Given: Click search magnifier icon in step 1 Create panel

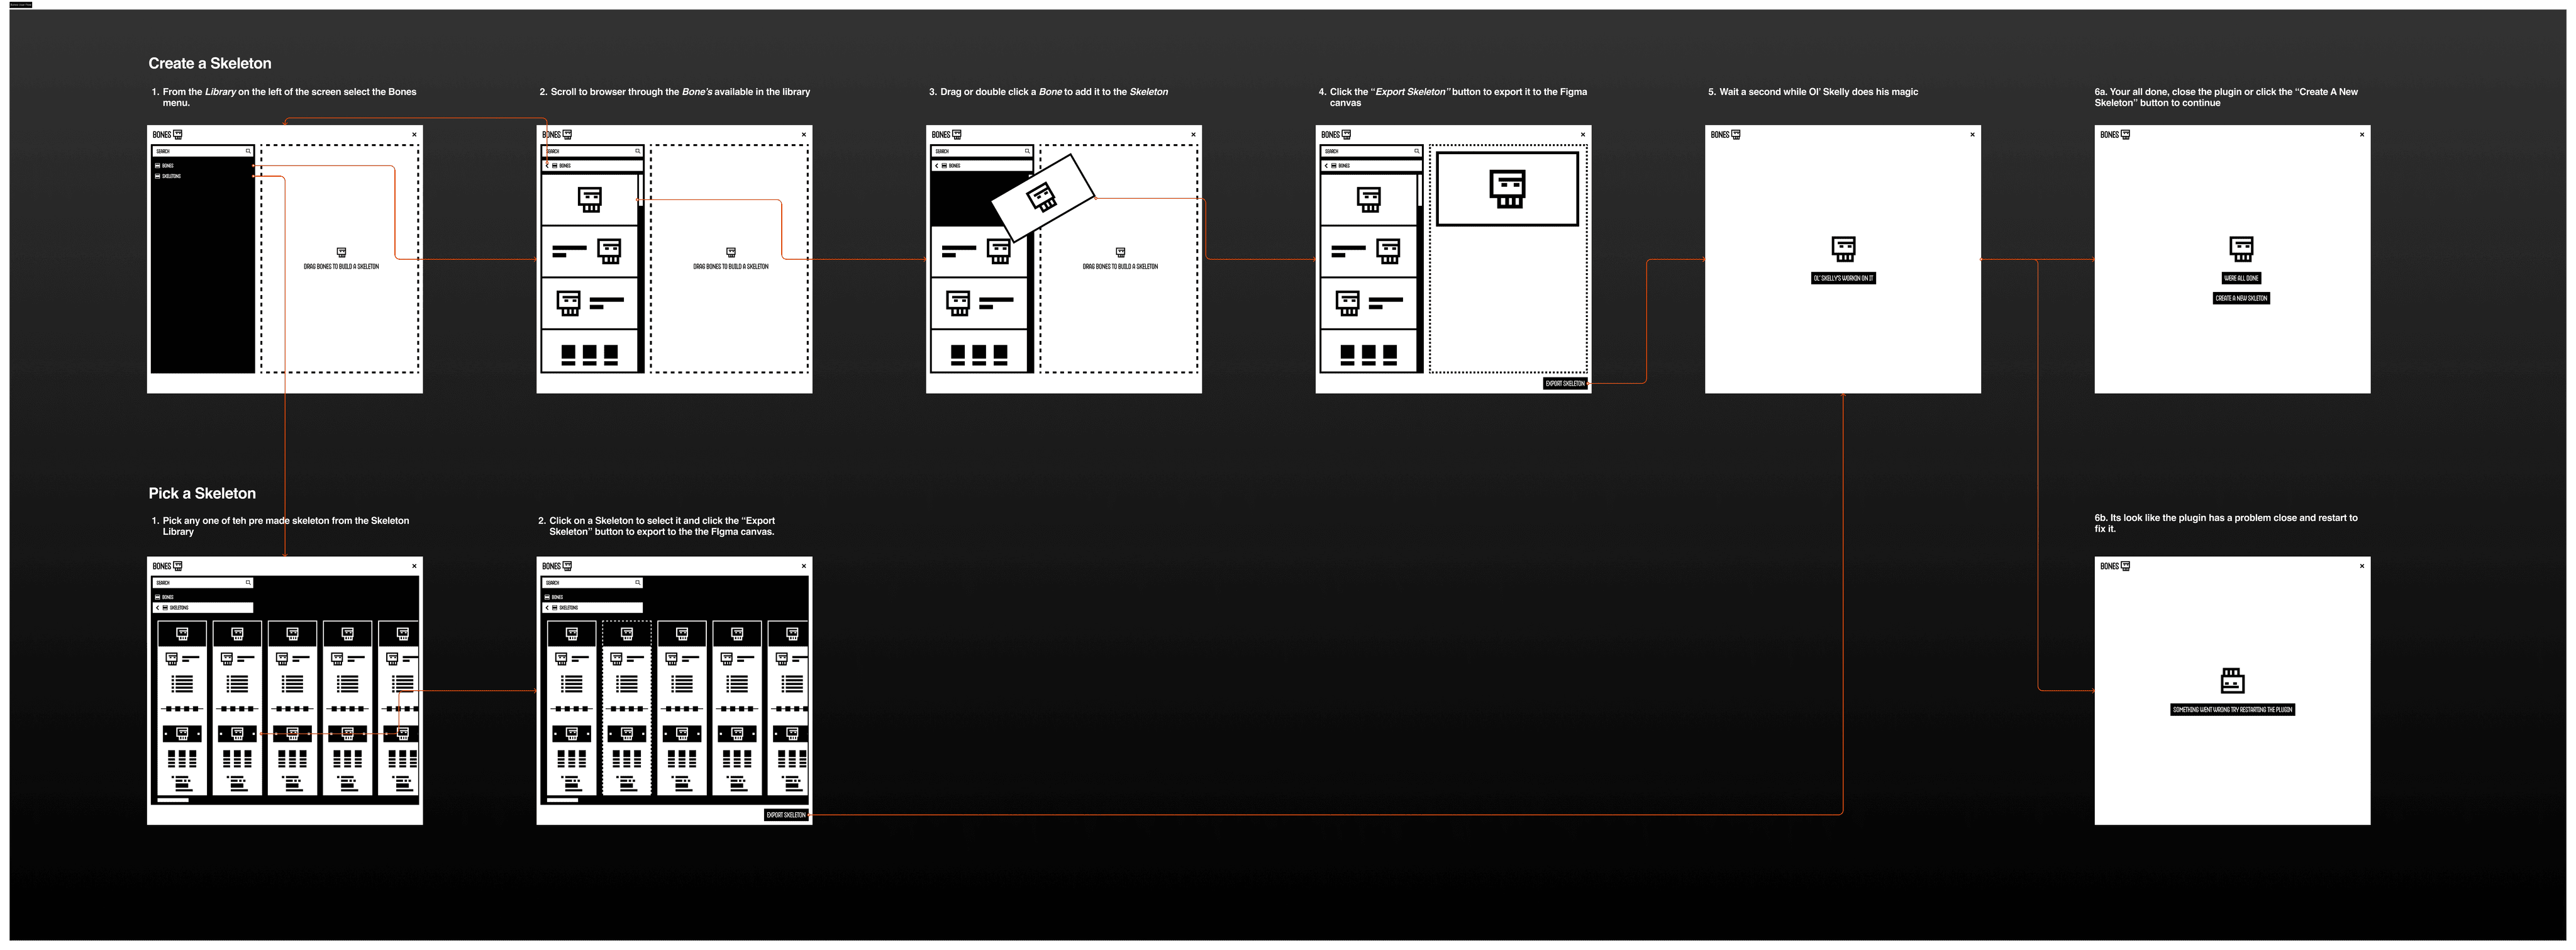Looking at the screenshot, I should tap(248, 151).
